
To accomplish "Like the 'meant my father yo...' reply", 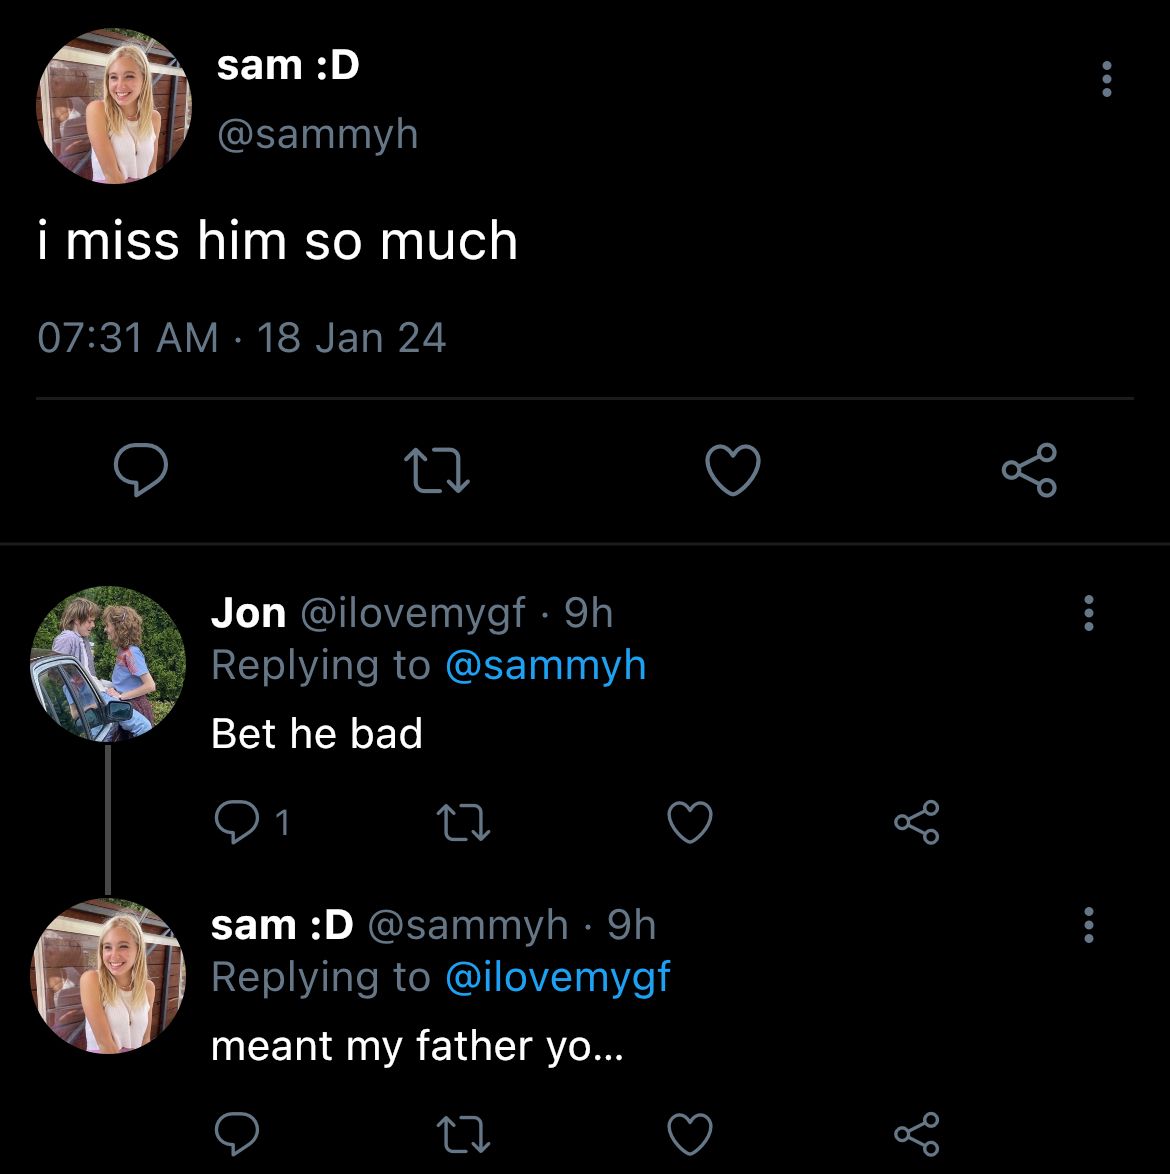I will [x=690, y=1133].
